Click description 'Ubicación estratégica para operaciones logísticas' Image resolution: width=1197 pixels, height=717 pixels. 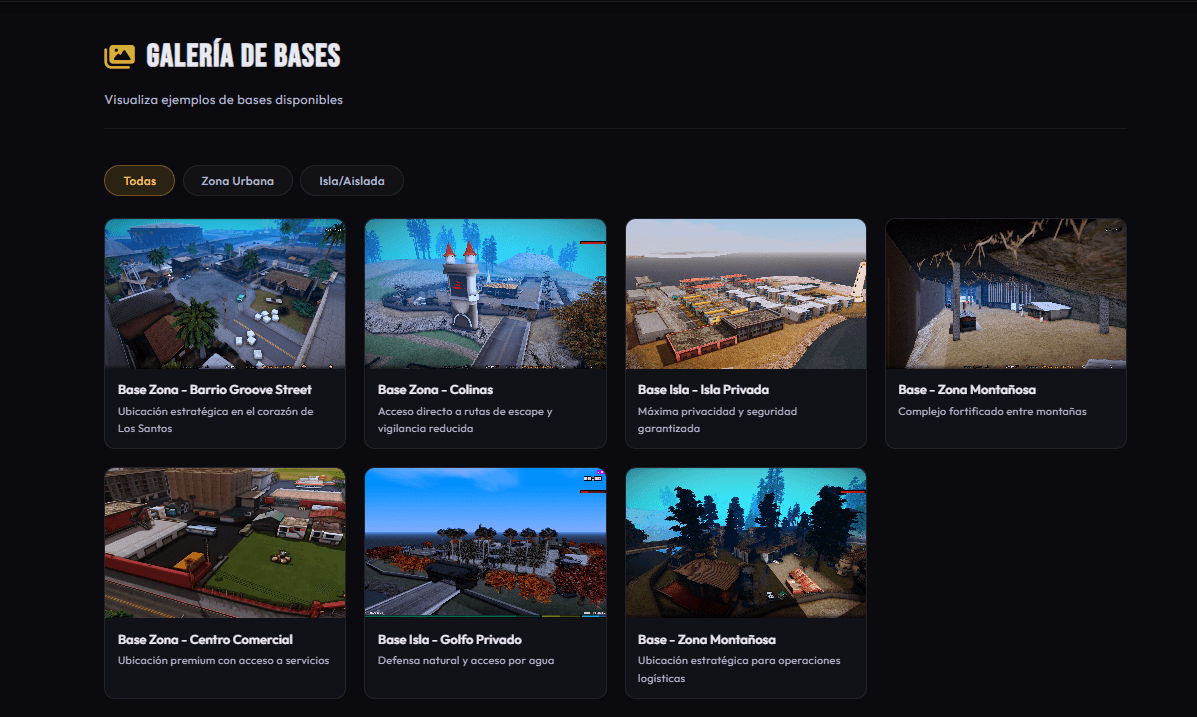tap(739, 669)
